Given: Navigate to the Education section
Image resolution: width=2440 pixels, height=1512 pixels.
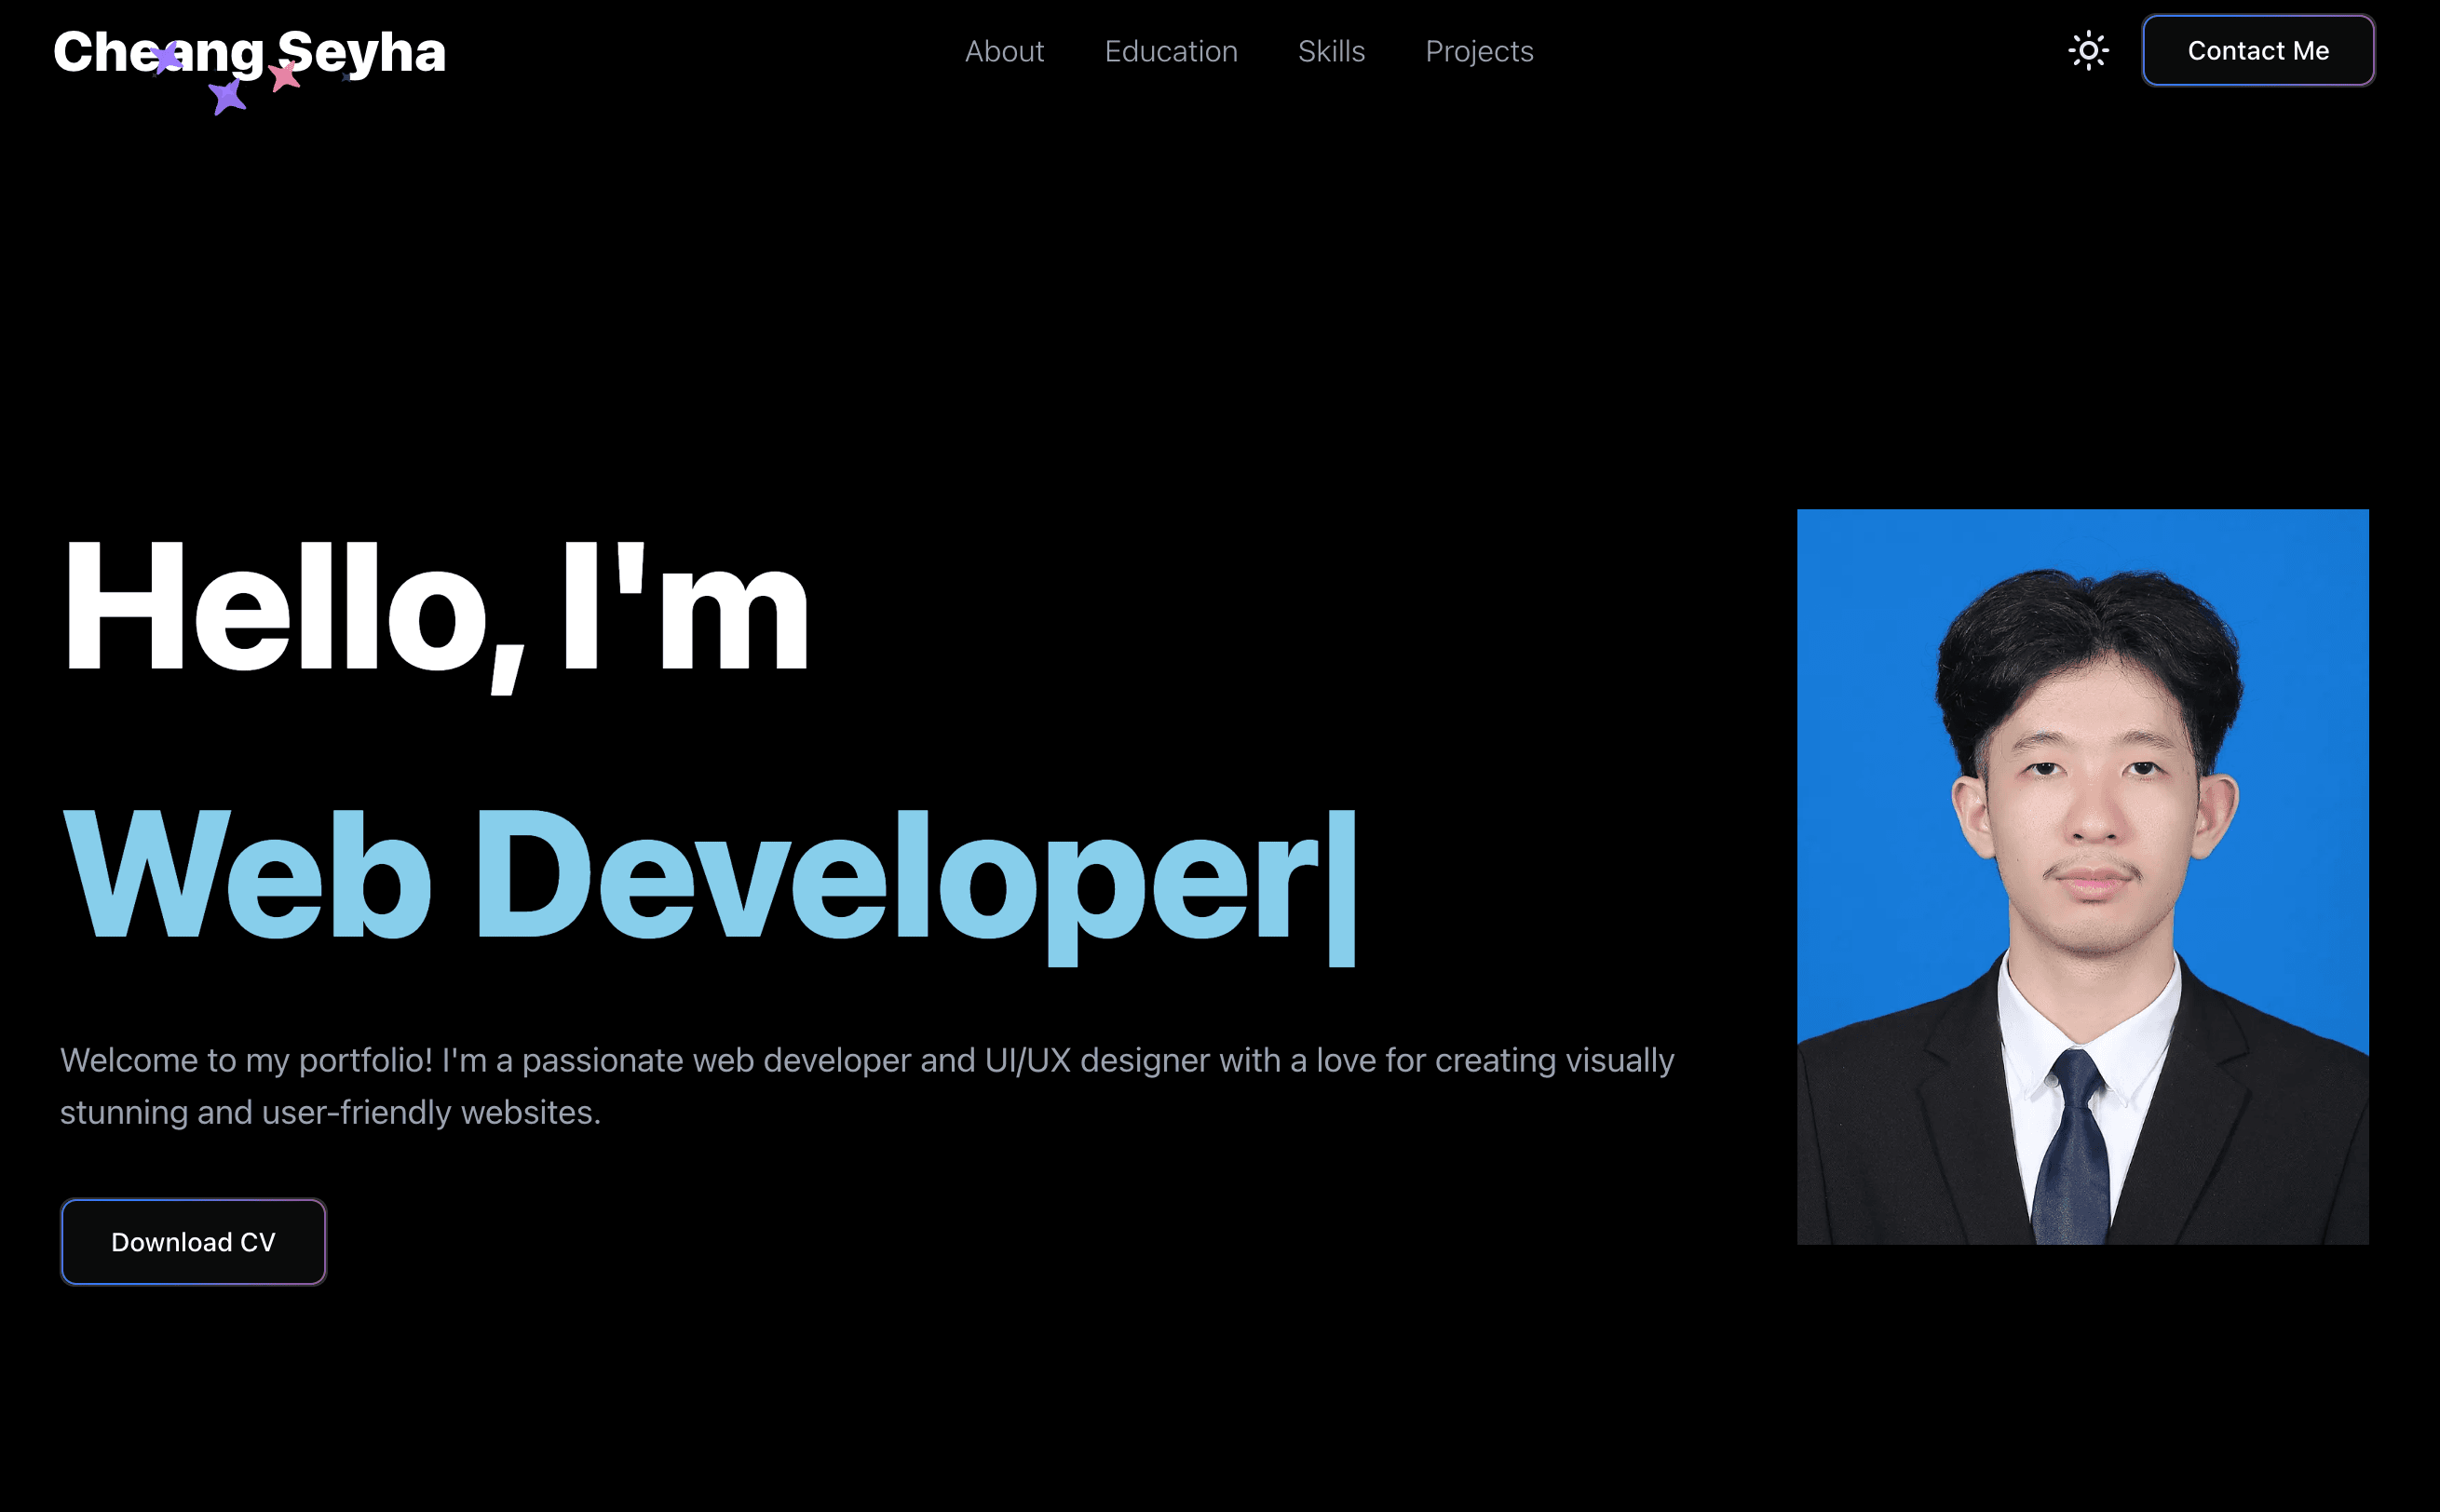Looking at the screenshot, I should click(x=1171, y=51).
